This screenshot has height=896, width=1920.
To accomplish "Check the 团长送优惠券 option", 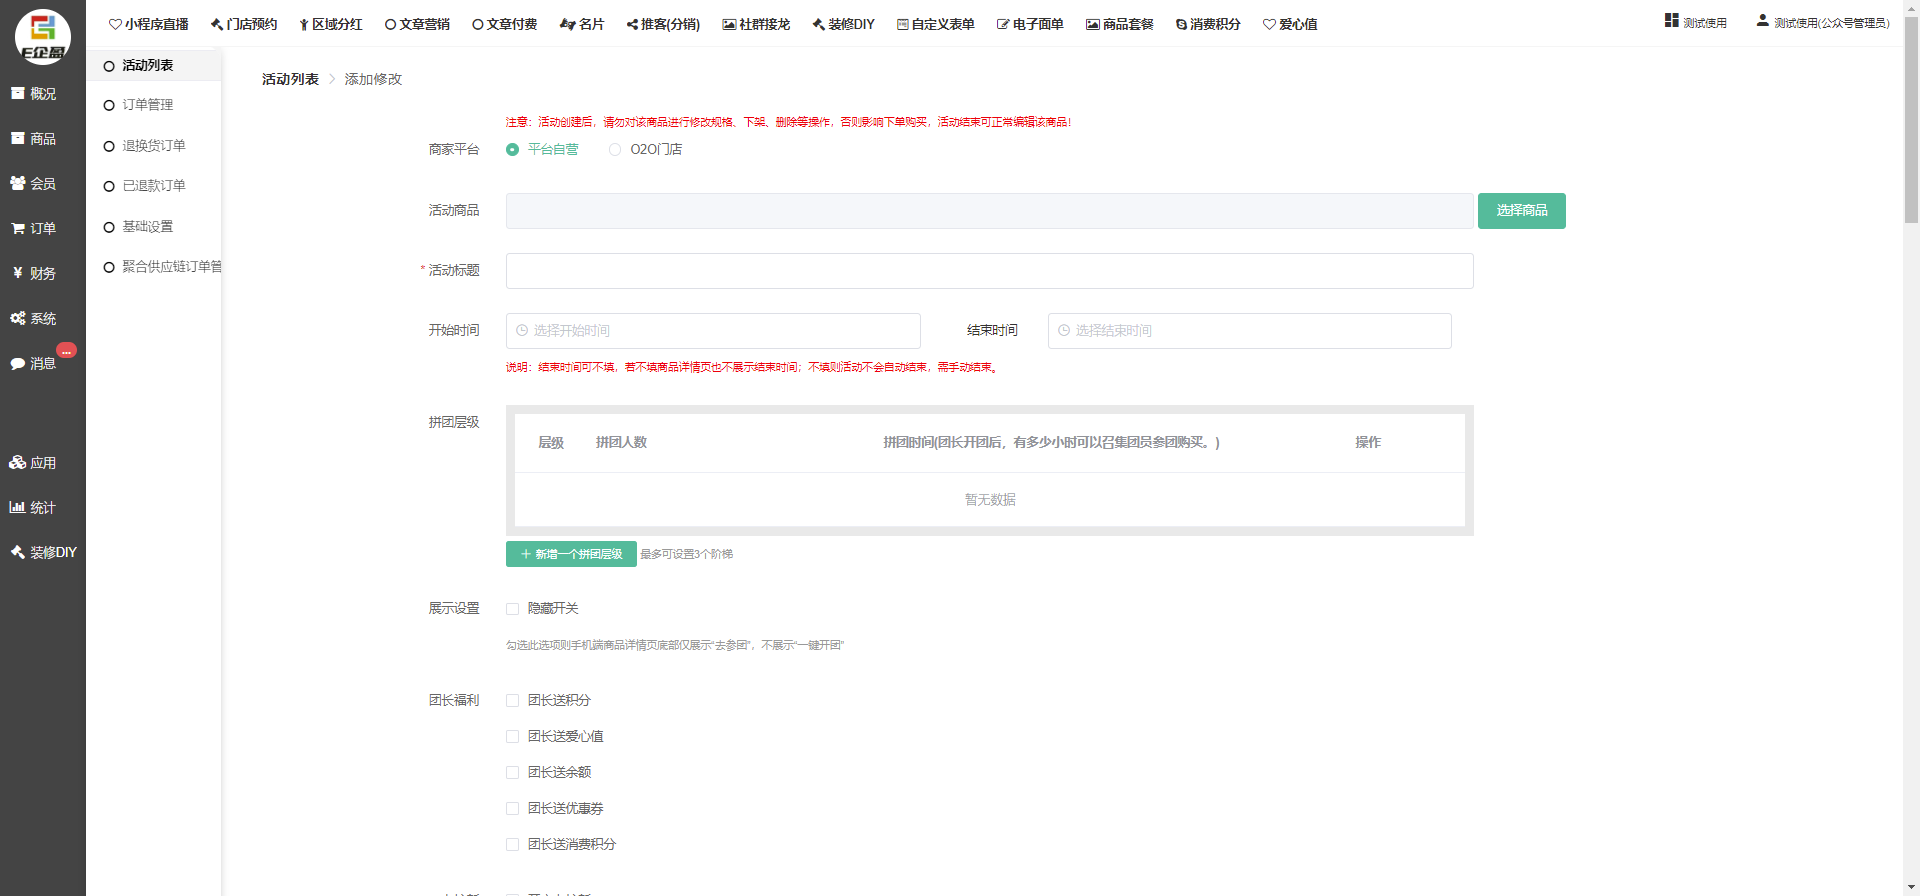I will click(512, 809).
